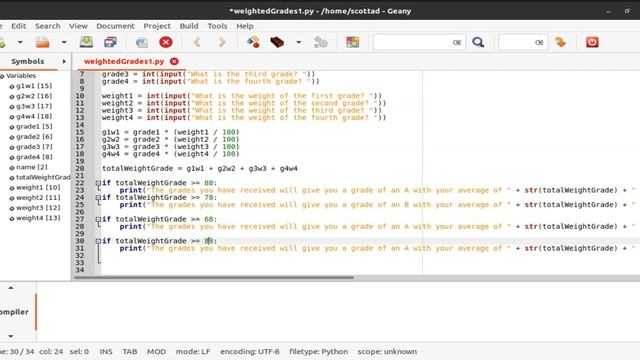Screen dimensions: 640x360
Task: Click the editor's horizontal scrollbar thumb
Action: pos(214,278)
